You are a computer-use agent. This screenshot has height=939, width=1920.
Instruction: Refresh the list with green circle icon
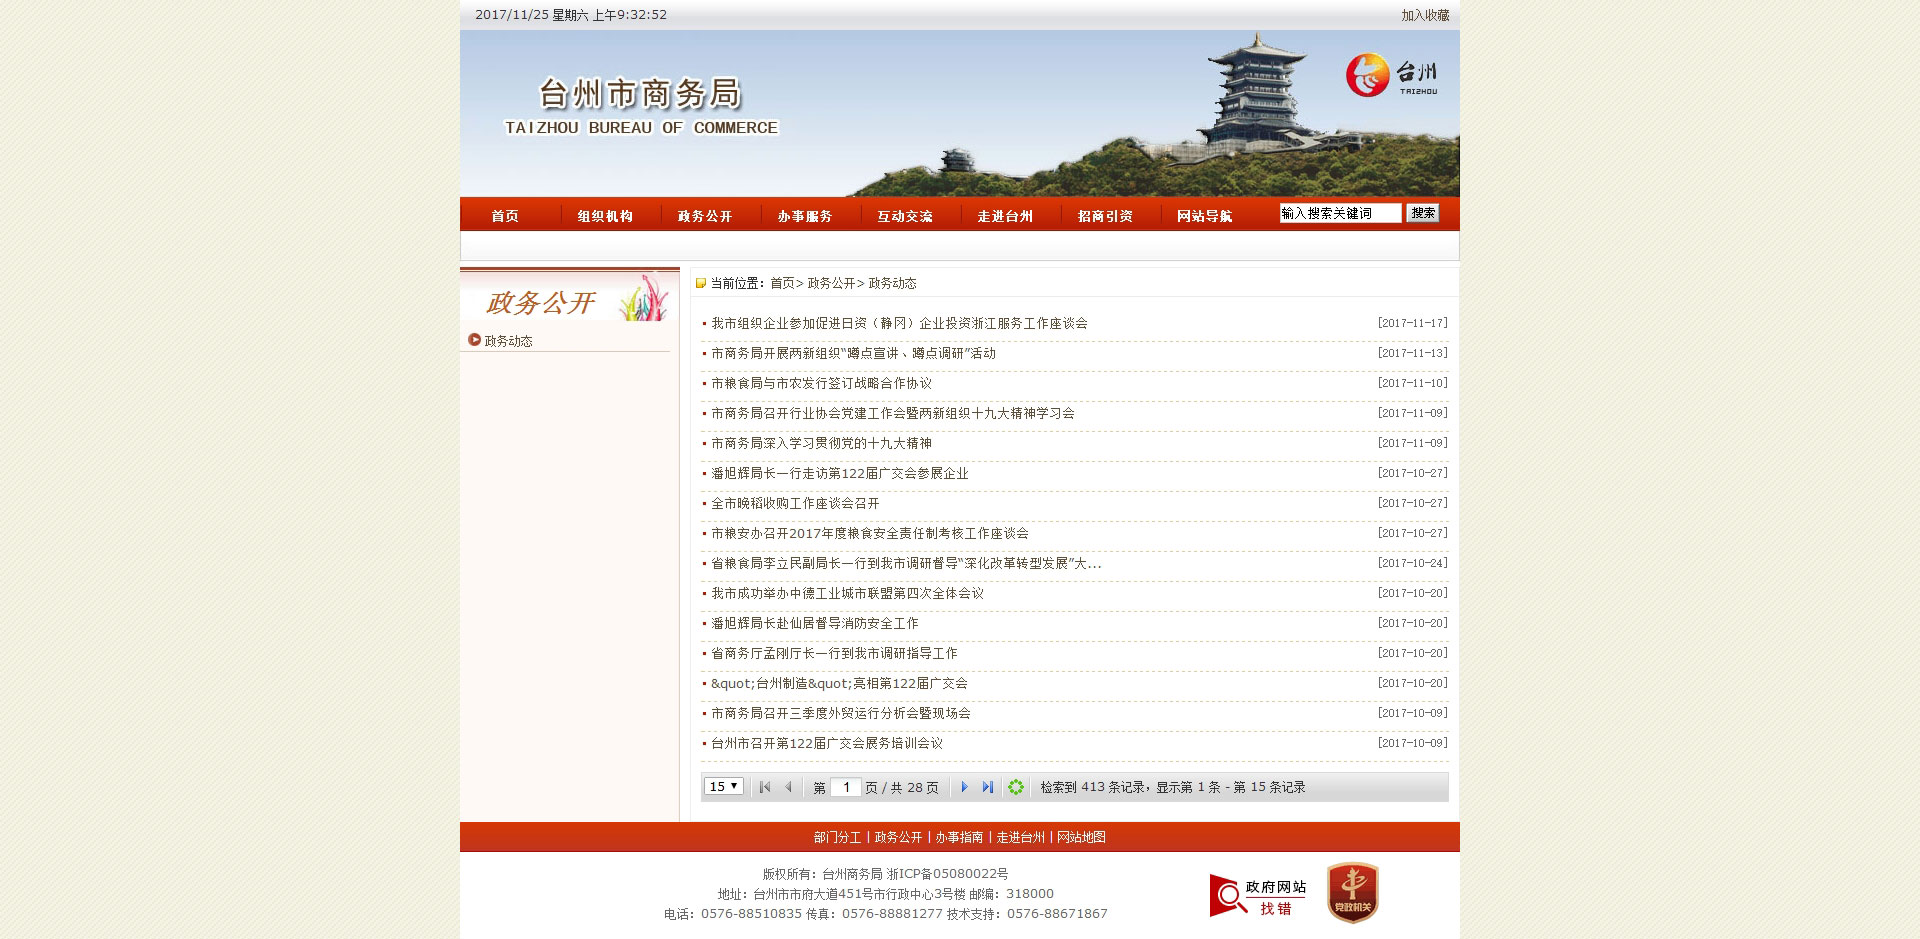click(1016, 787)
